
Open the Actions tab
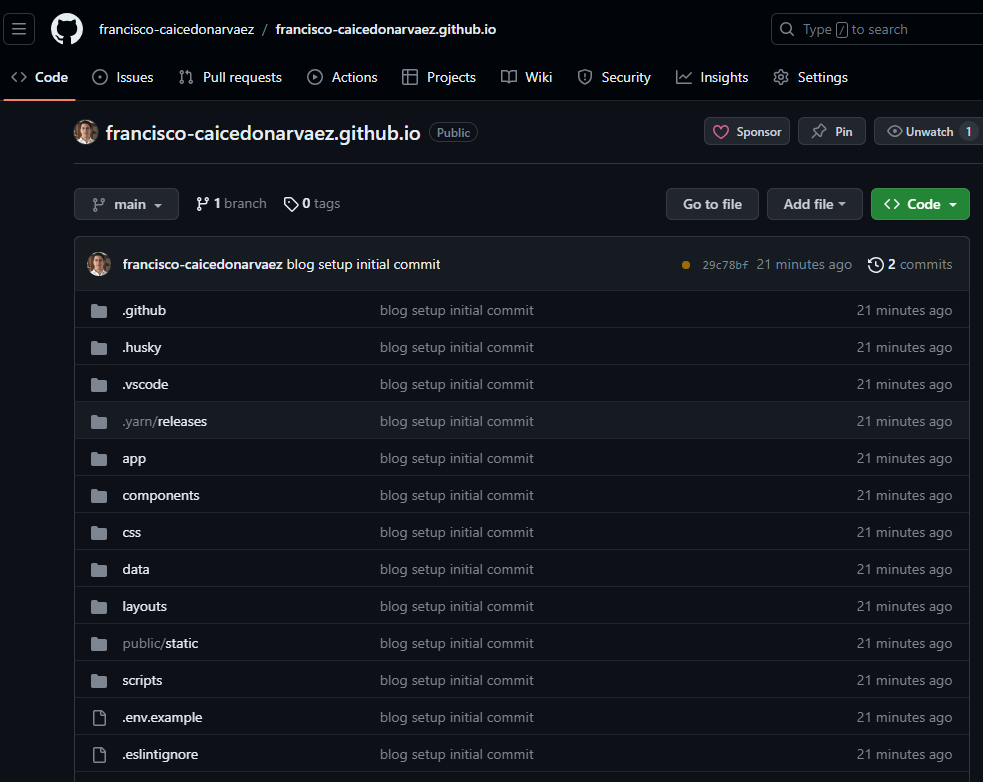pyautogui.click(x=342, y=77)
